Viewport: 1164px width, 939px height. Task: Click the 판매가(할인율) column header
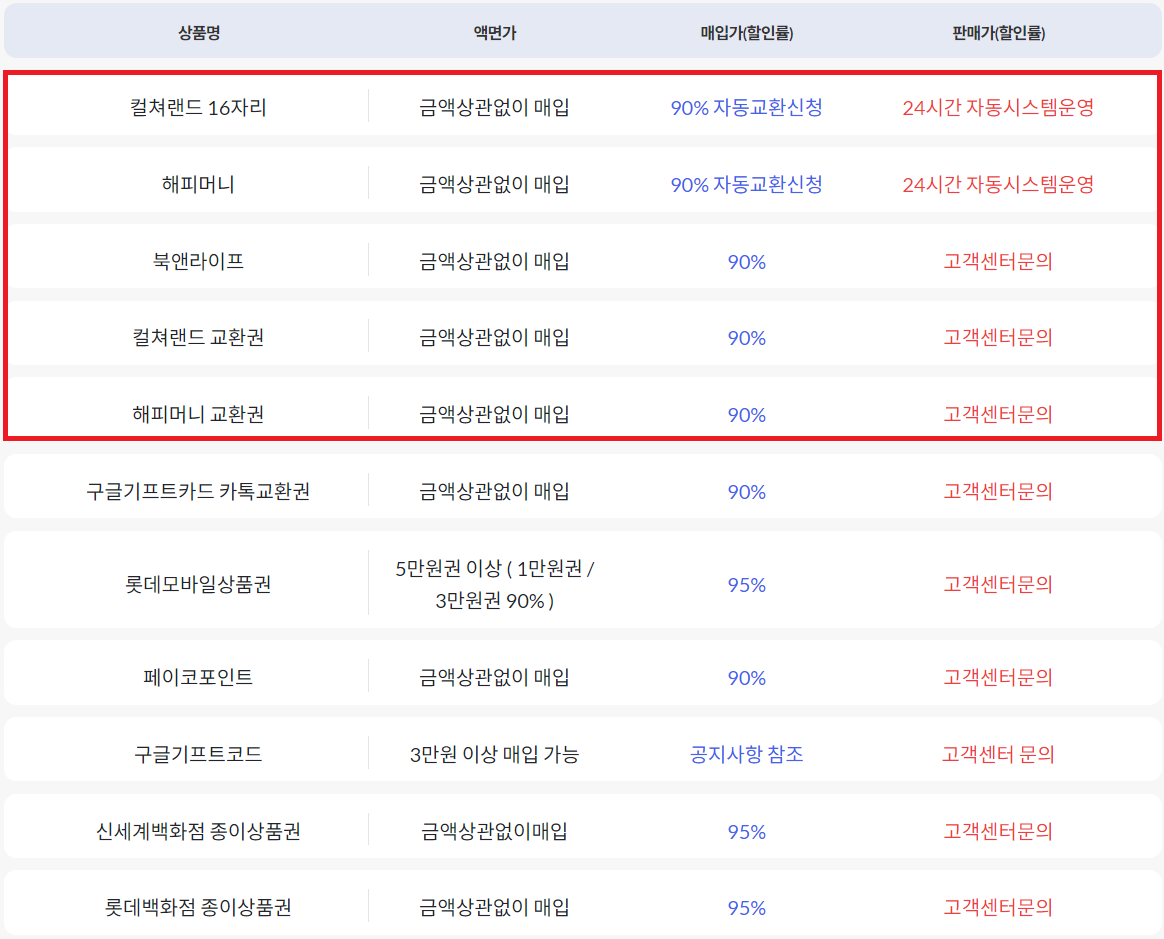pos(998,33)
